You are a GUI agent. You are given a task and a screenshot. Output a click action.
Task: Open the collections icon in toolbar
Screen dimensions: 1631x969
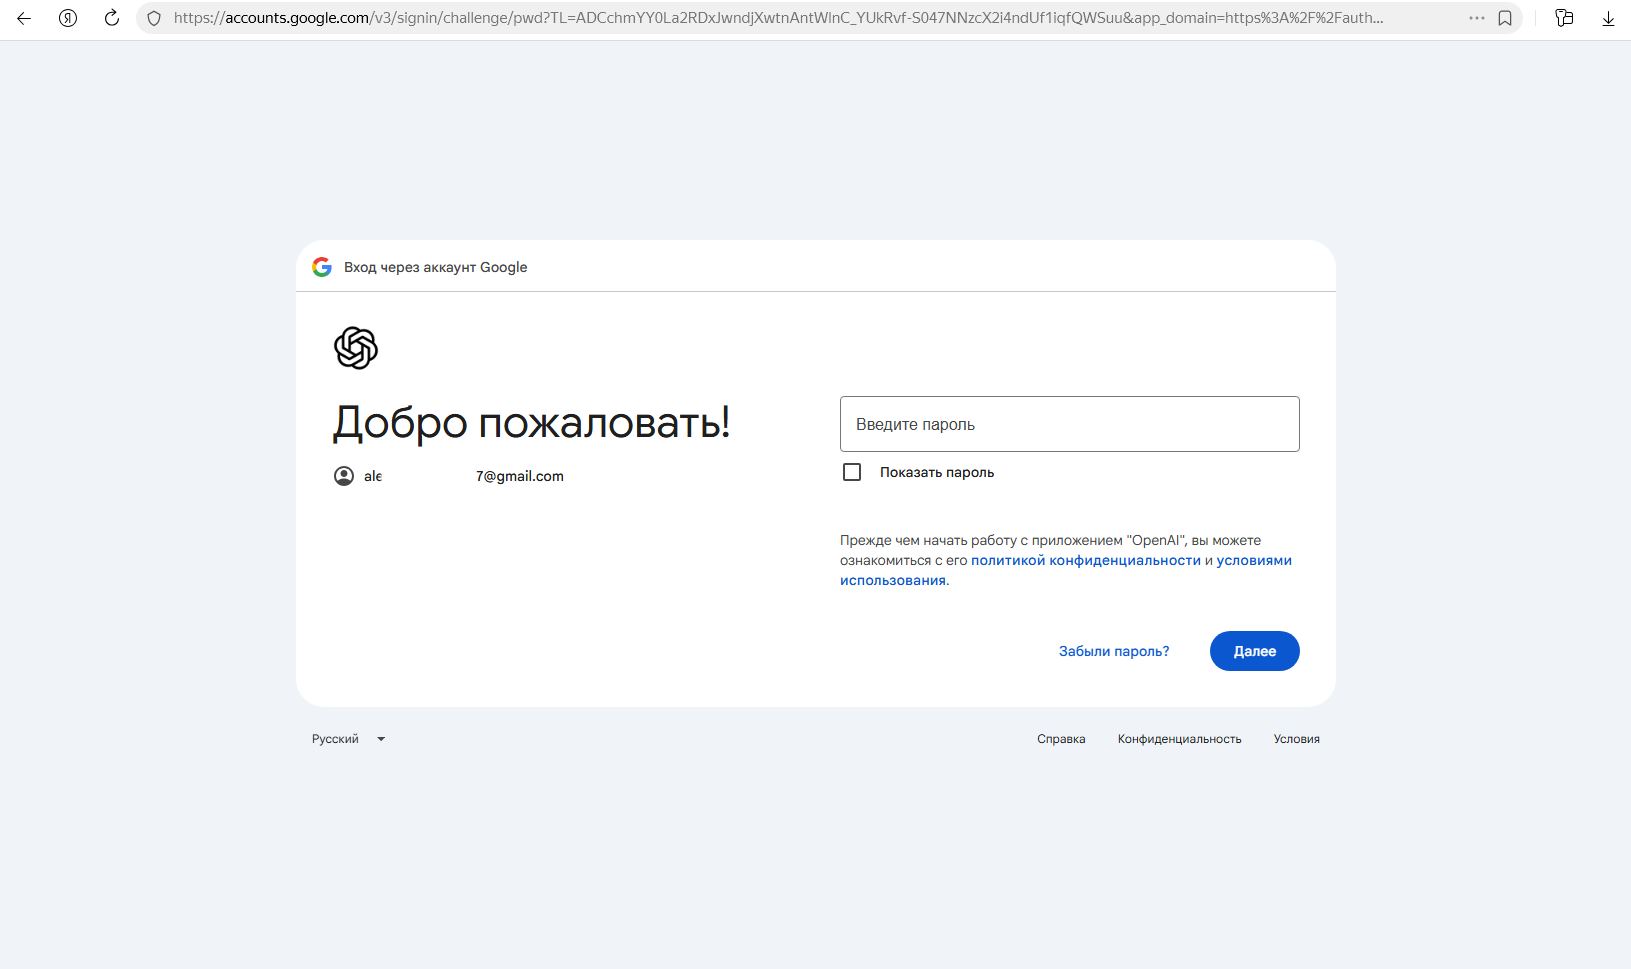pos(1565,18)
